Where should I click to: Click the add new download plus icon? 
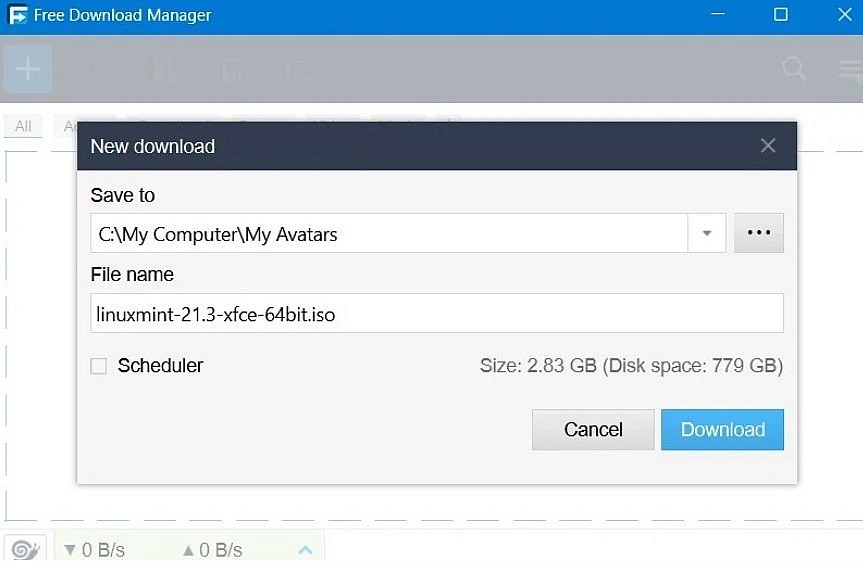(28, 69)
